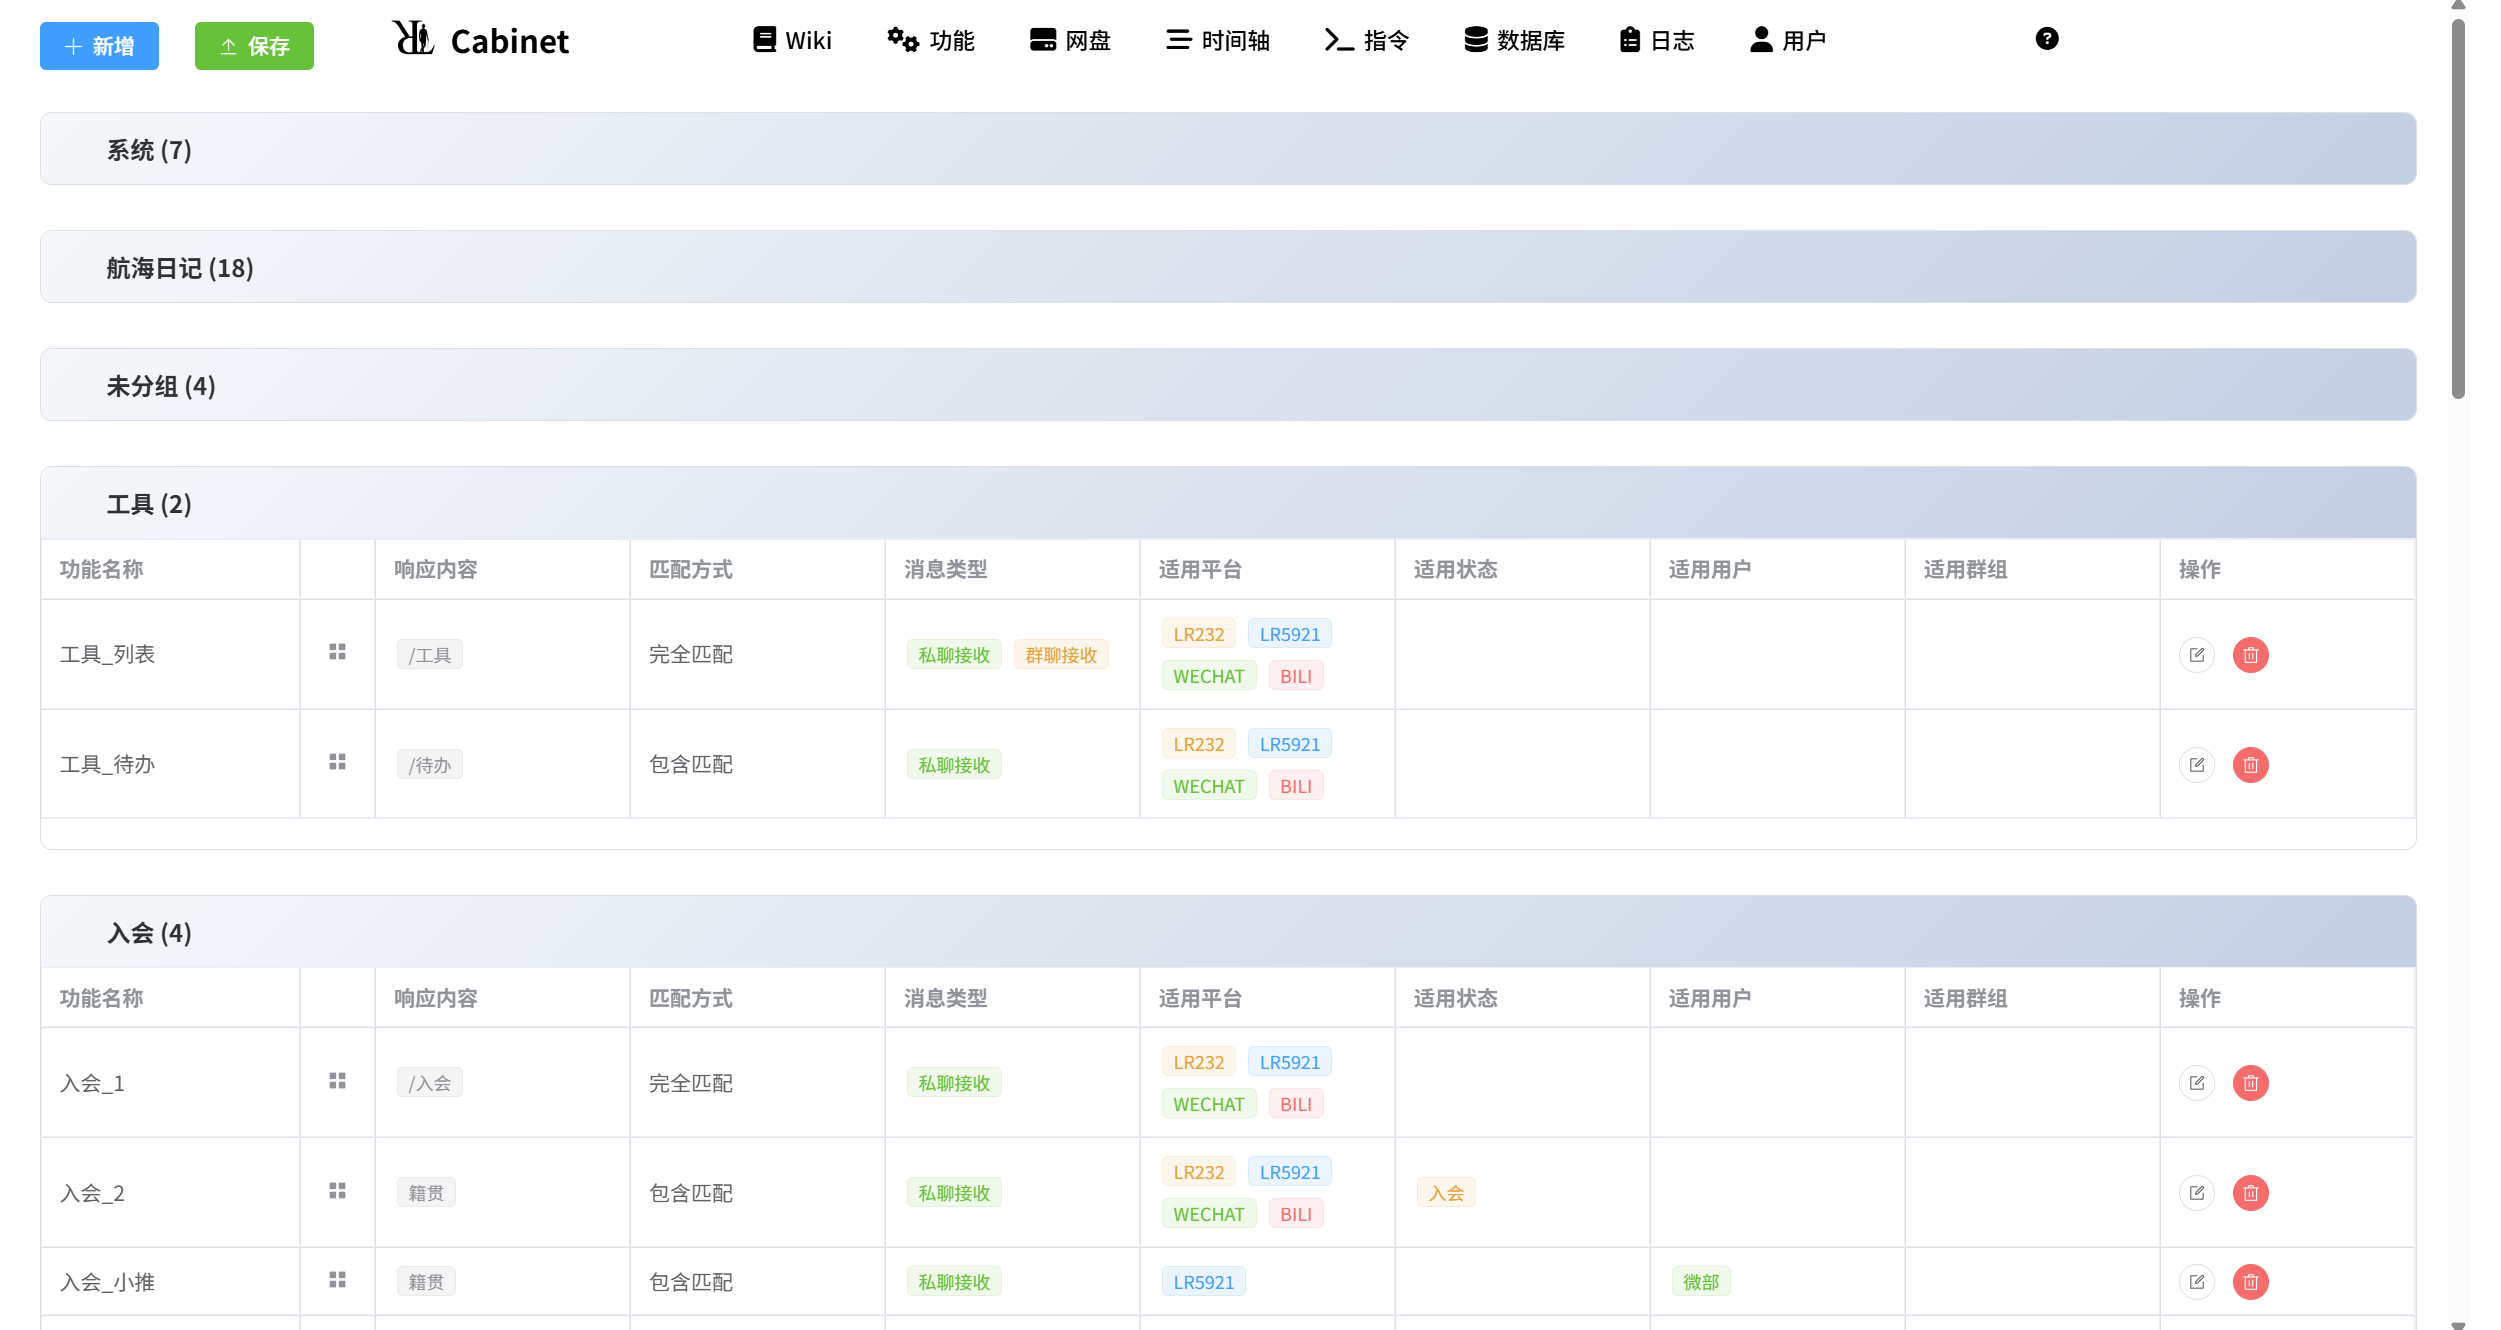Open the Wiki menu item
The image size is (2501, 1330).
tap(791, 41)
